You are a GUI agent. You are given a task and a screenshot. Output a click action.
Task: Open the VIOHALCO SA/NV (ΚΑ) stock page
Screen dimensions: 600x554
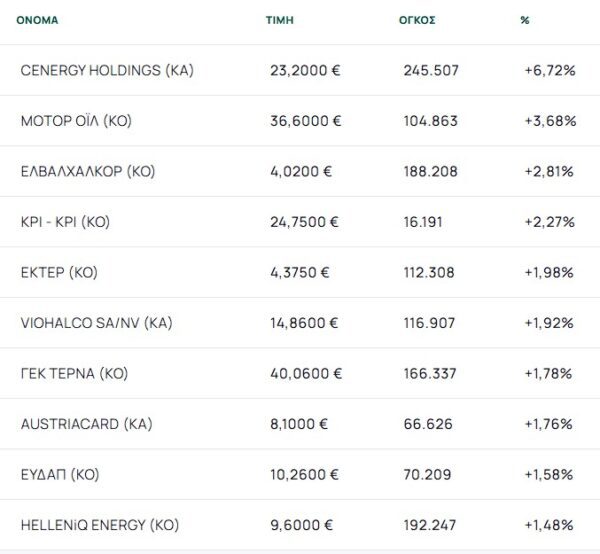(x=96, y=323)
